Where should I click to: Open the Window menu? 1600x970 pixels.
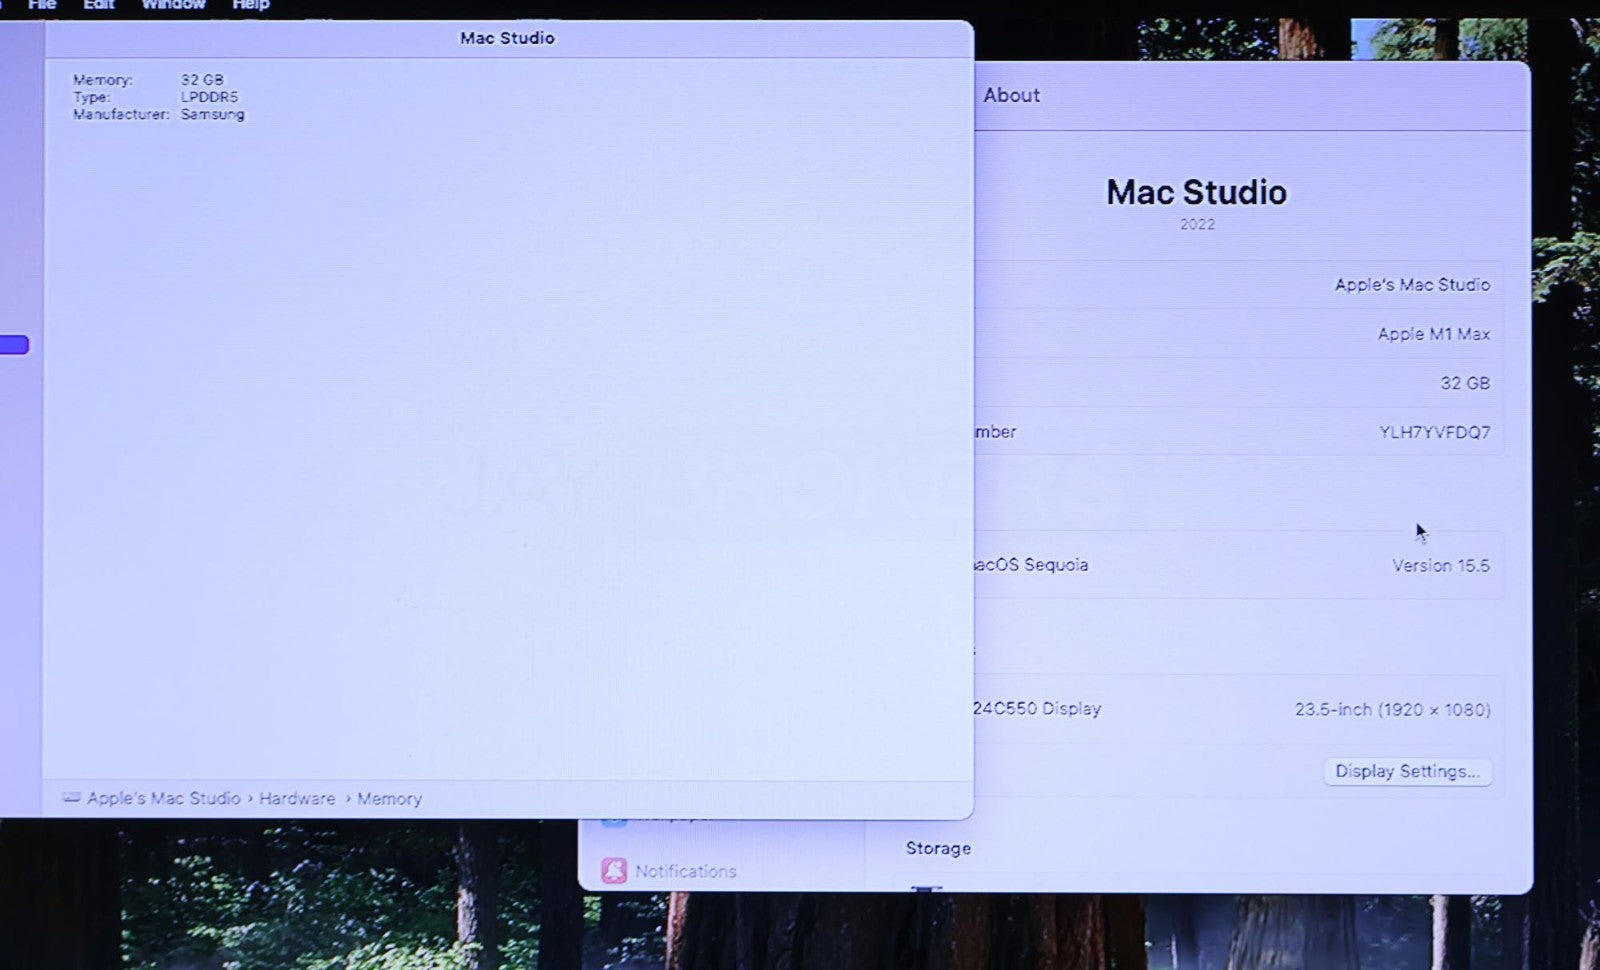pyautogui.click(x=173, y=5)
